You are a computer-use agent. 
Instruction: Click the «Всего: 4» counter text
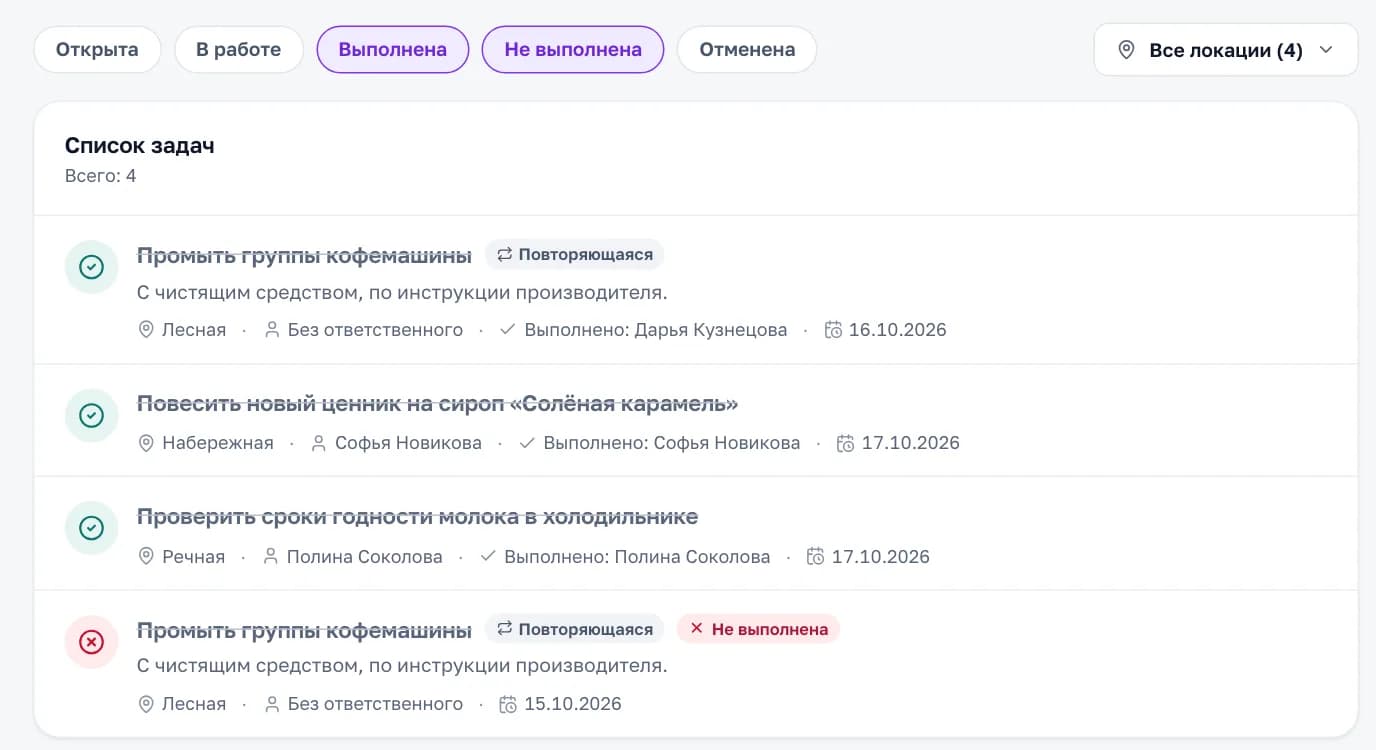(101, 176)
